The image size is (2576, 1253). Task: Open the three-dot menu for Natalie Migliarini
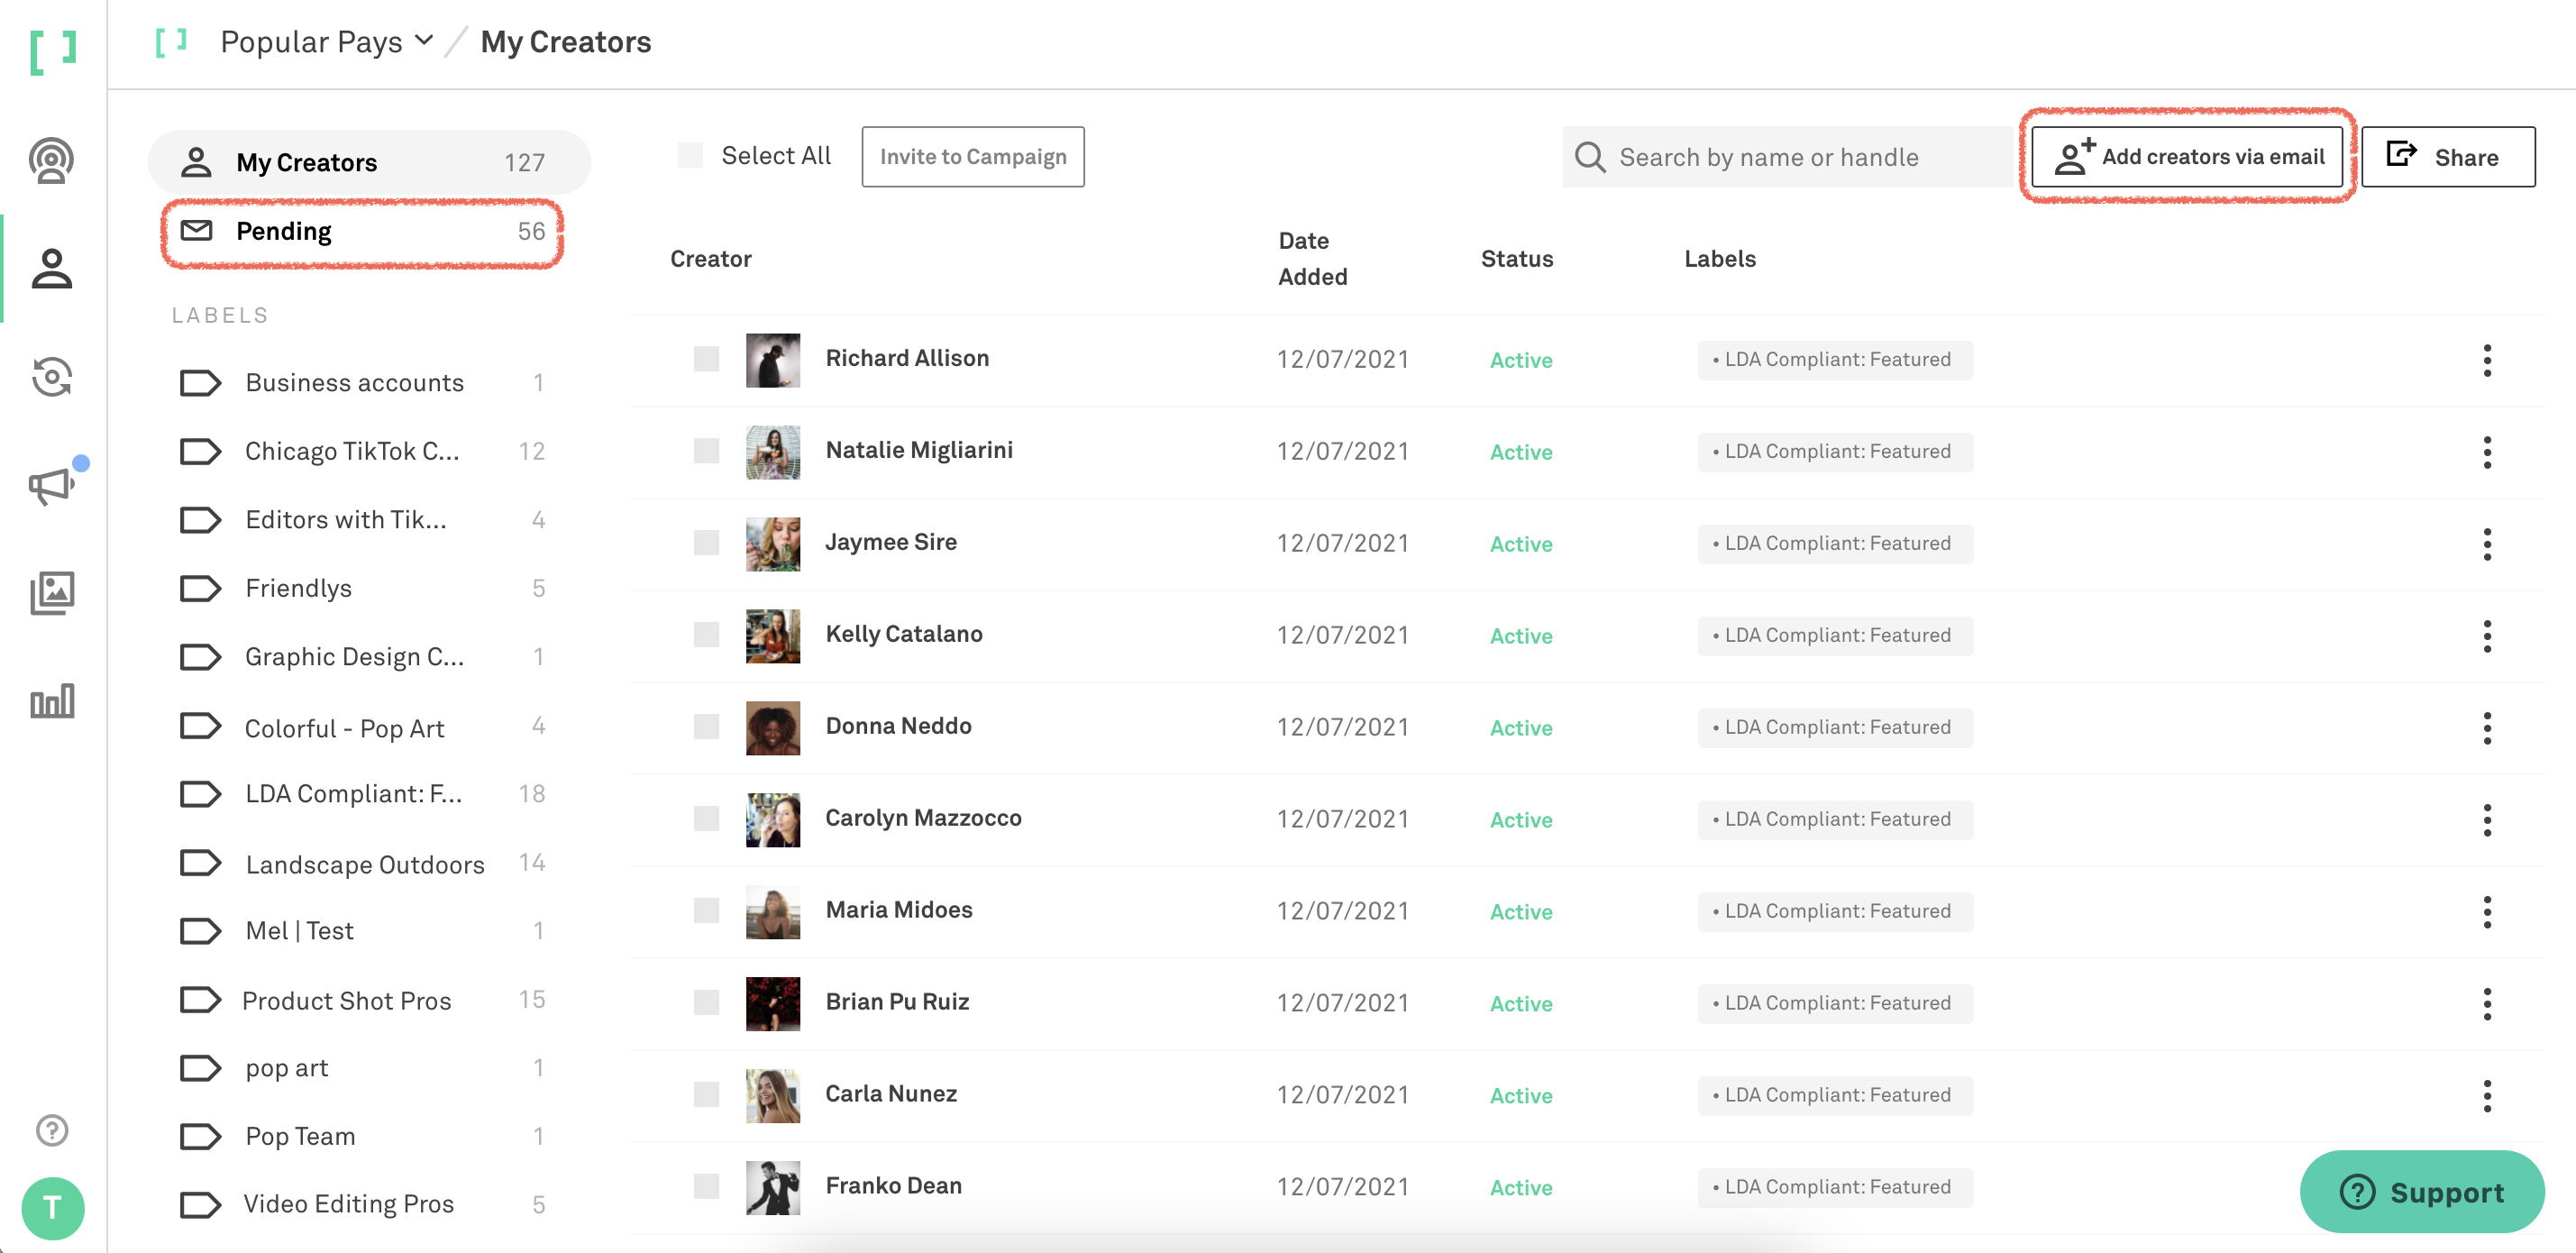(x=2487, y=452)
